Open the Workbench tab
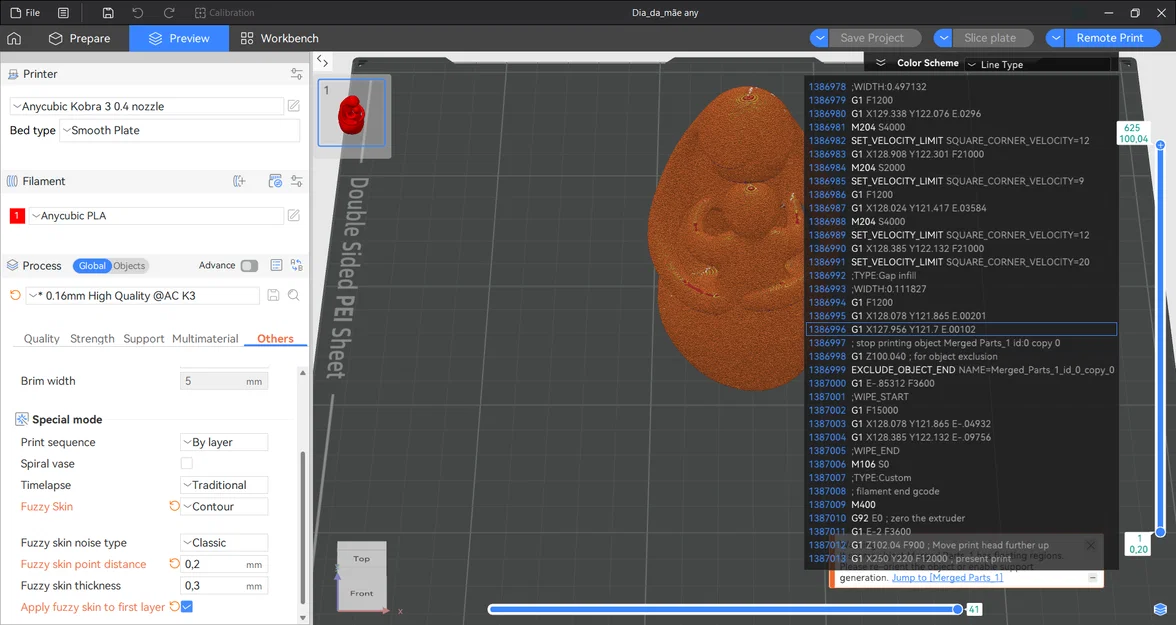1176x625 pixels. (x=279, y=38)
